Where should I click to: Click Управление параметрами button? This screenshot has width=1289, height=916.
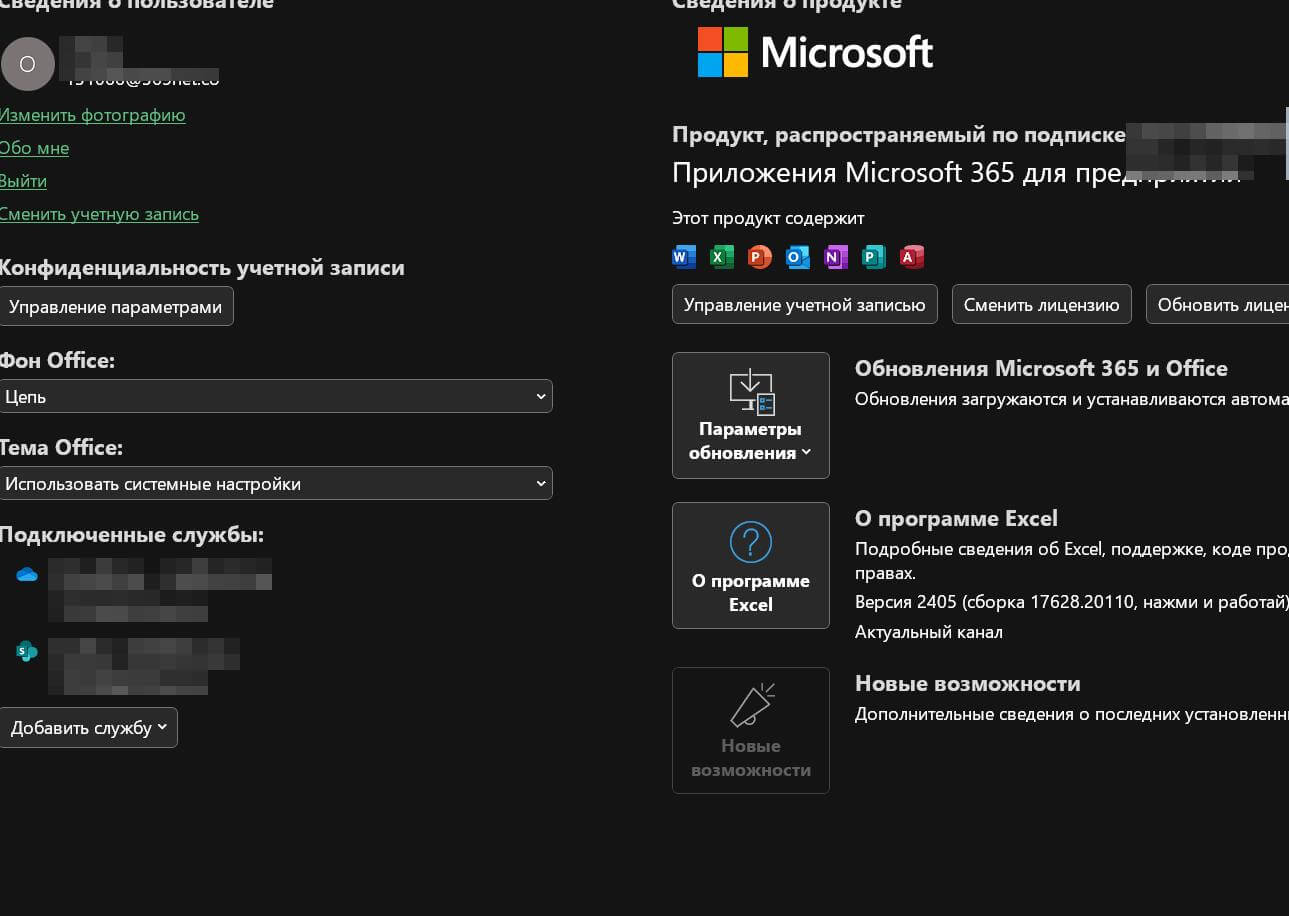pos(116,306)
